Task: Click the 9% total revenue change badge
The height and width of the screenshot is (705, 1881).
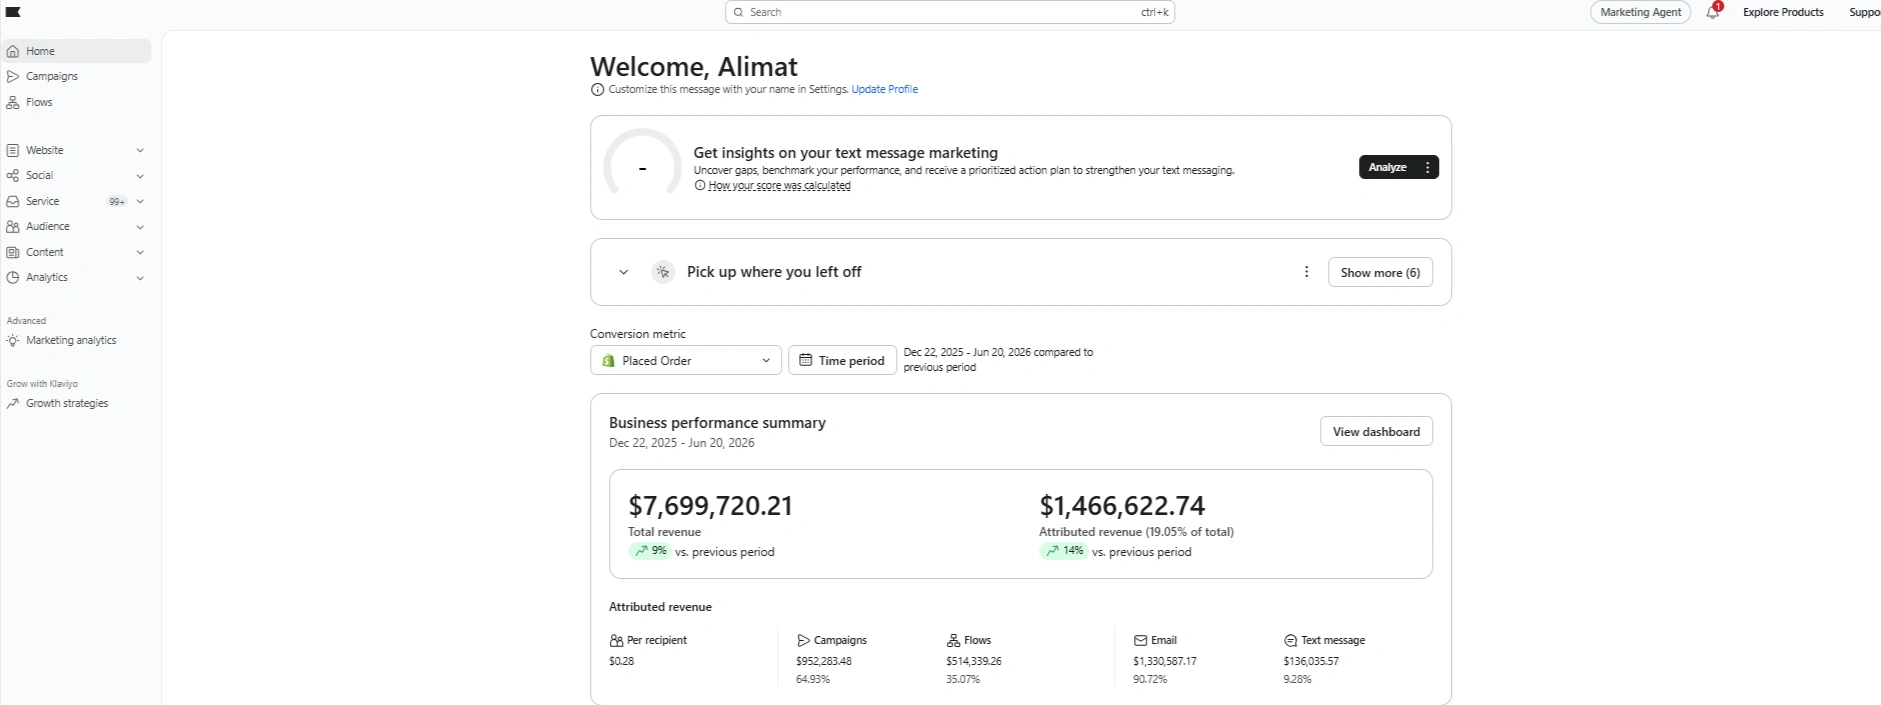Action: (x=650, y=551)
